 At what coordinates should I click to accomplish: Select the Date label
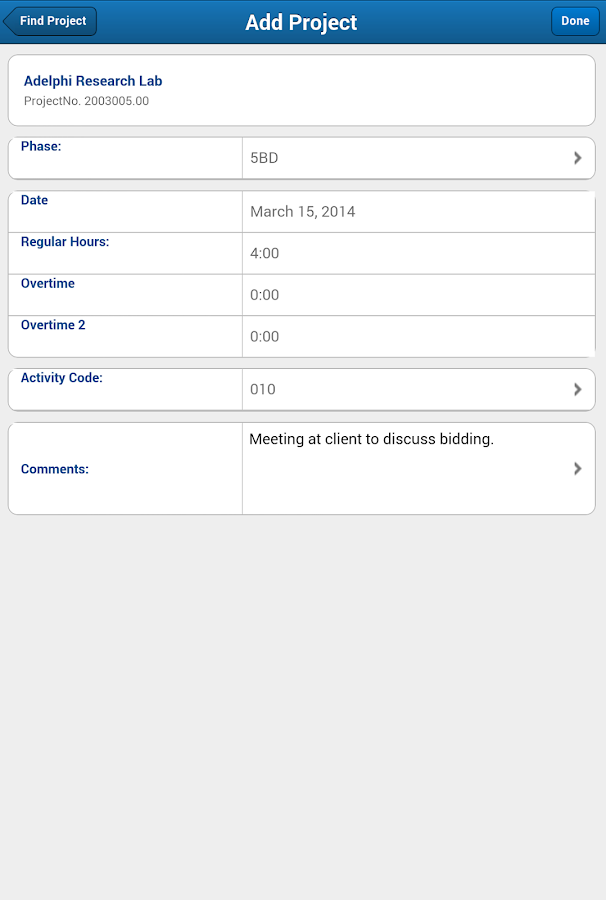click(34, 199)
